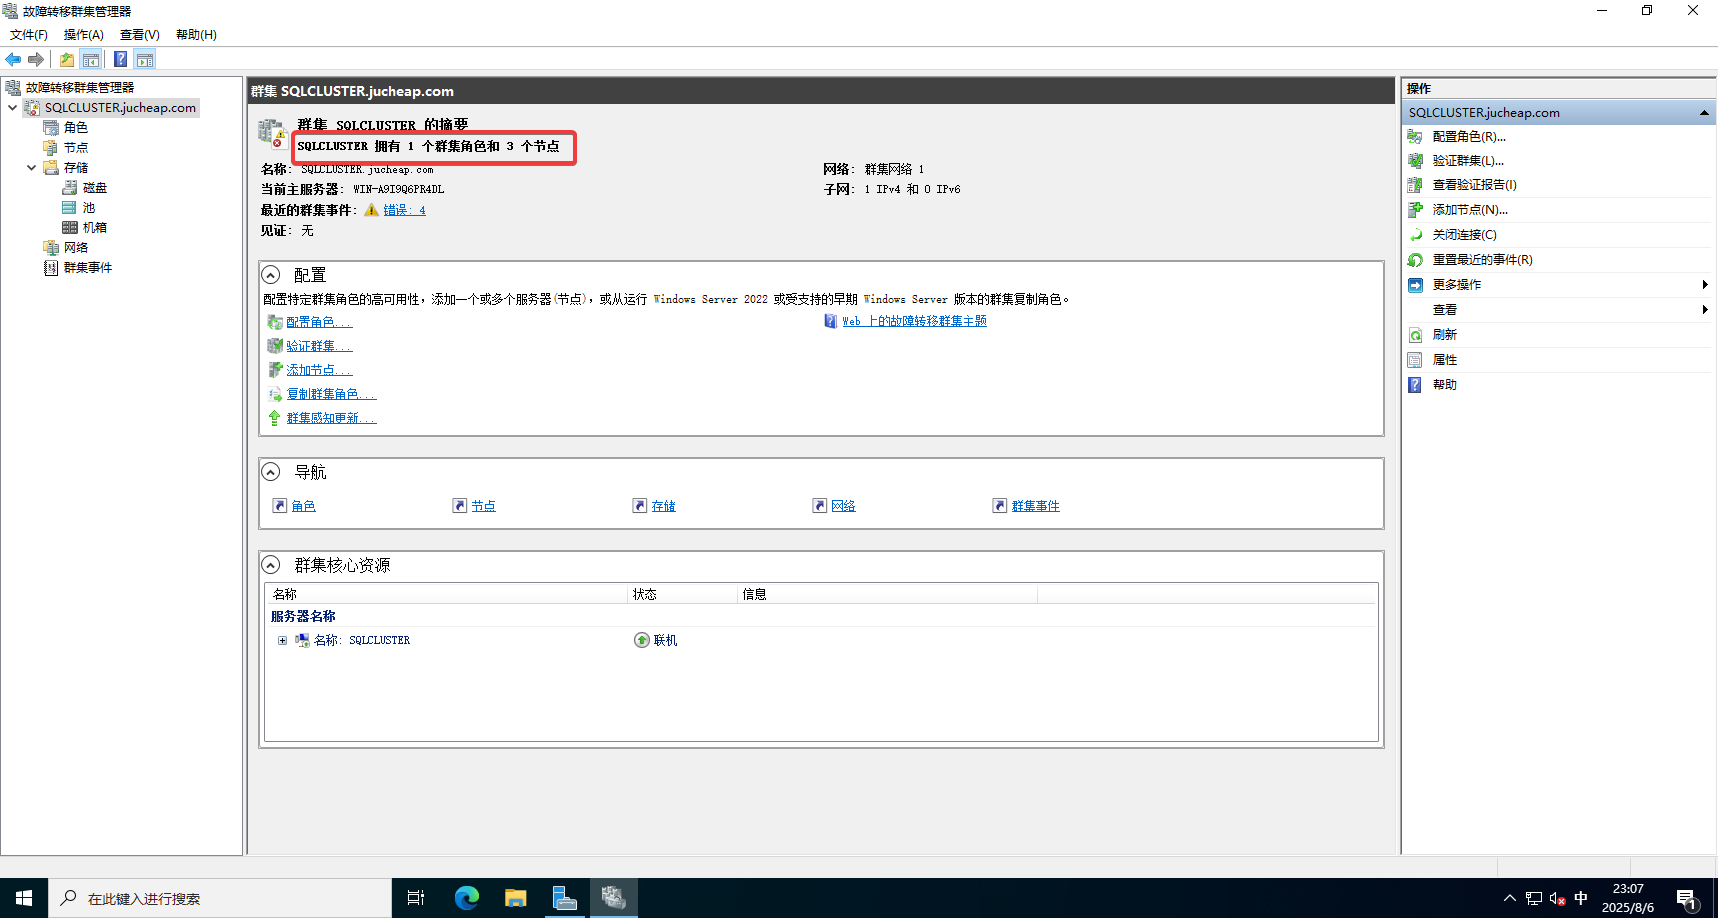Click the Up one level folder icon
This screenshot has height=918, width=1718.
coord(67,59)
